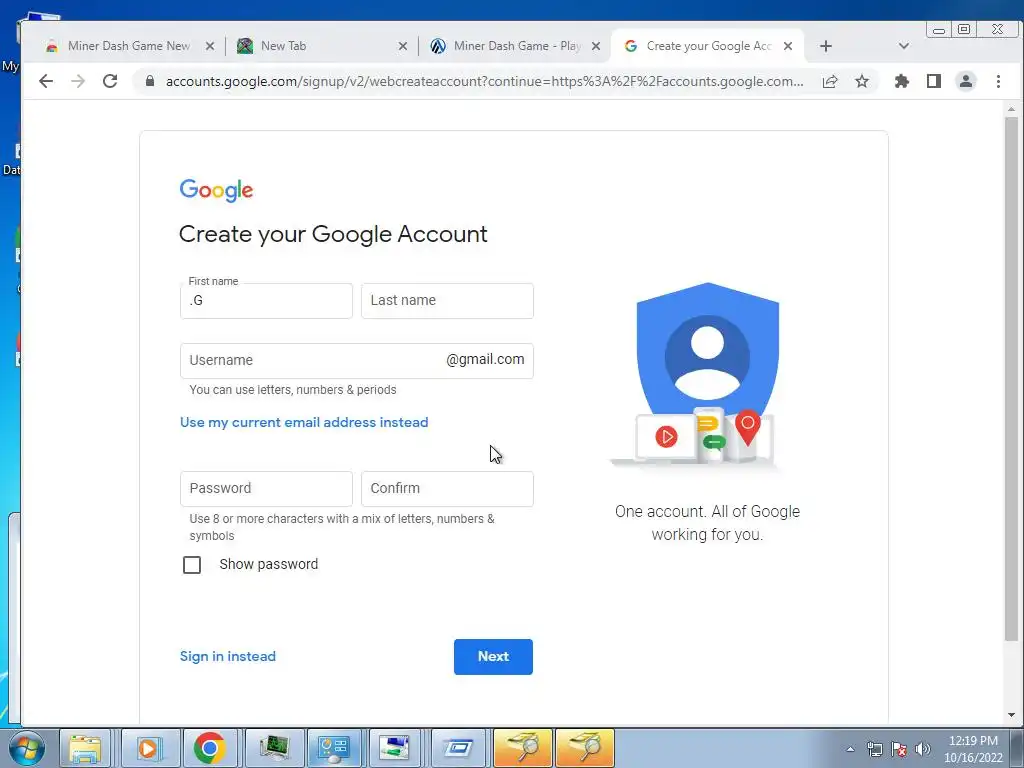Open the monitor with green screen taskbar icon
Screen dimensions: 1024x768
tap(273, 748)
